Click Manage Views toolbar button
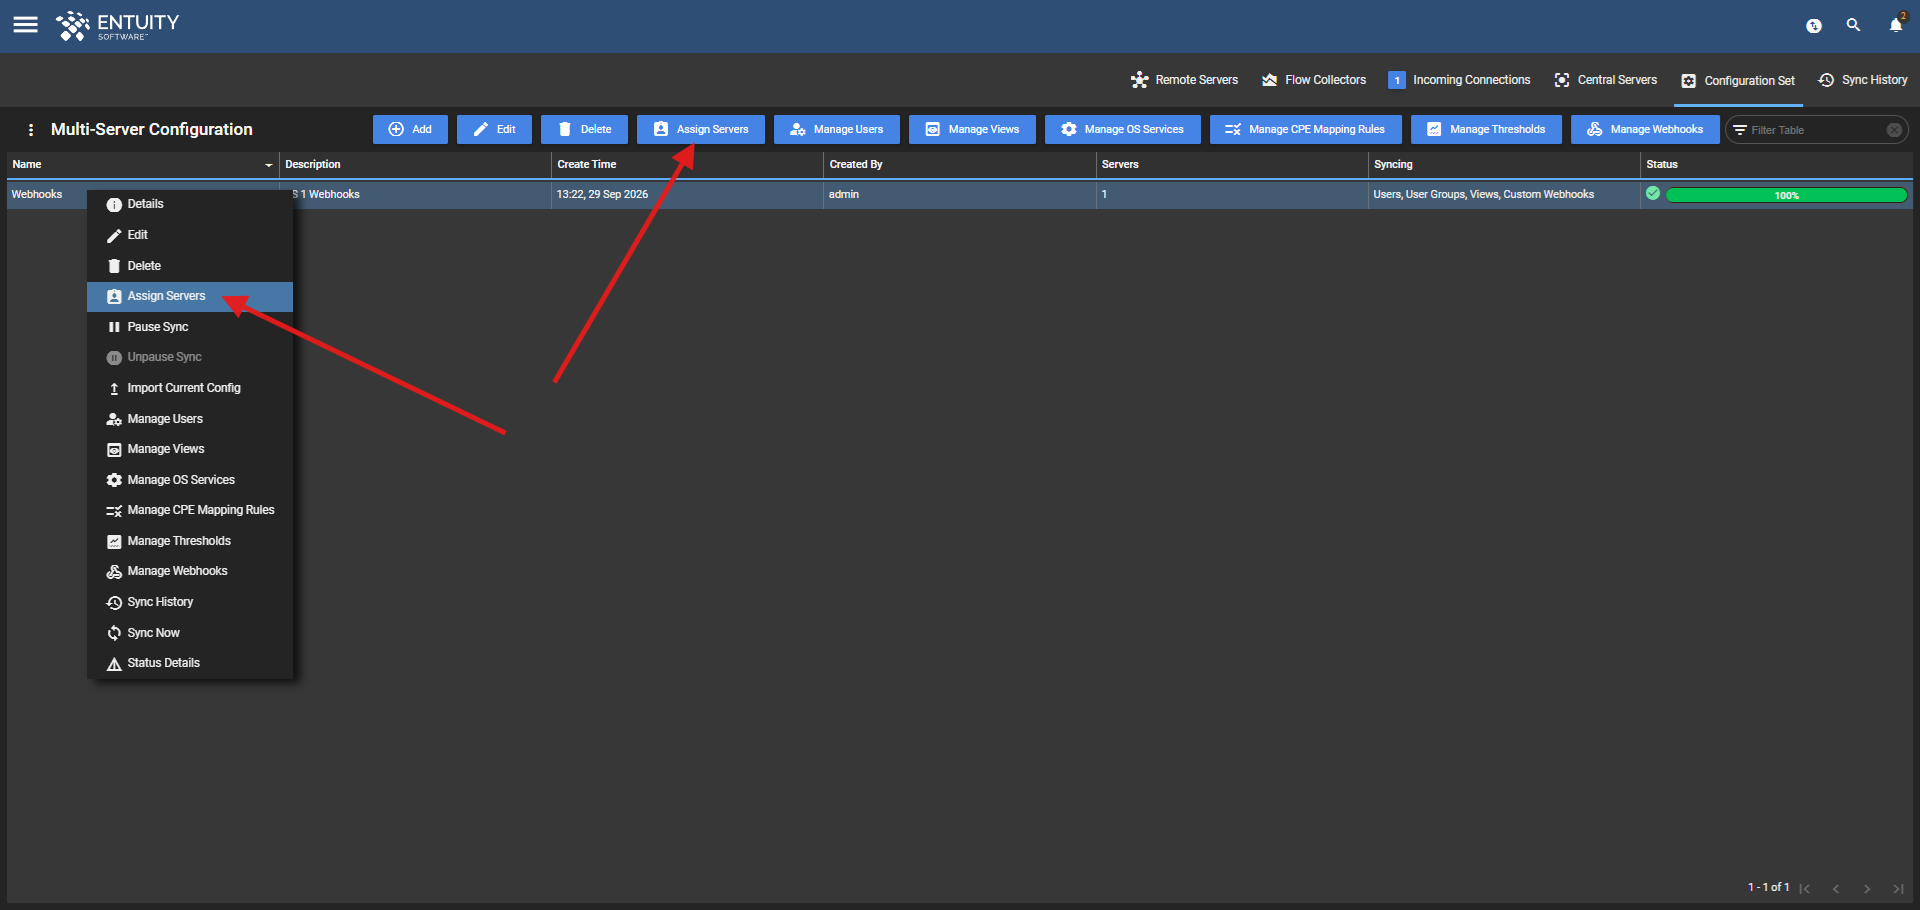Screen dimensions: 1920x910 click(973, 130)
